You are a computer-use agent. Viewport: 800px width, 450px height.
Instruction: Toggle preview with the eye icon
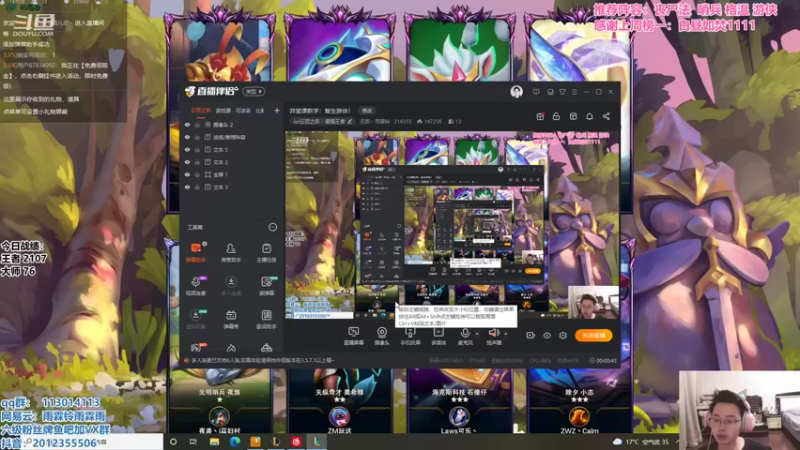click(547, 335)
